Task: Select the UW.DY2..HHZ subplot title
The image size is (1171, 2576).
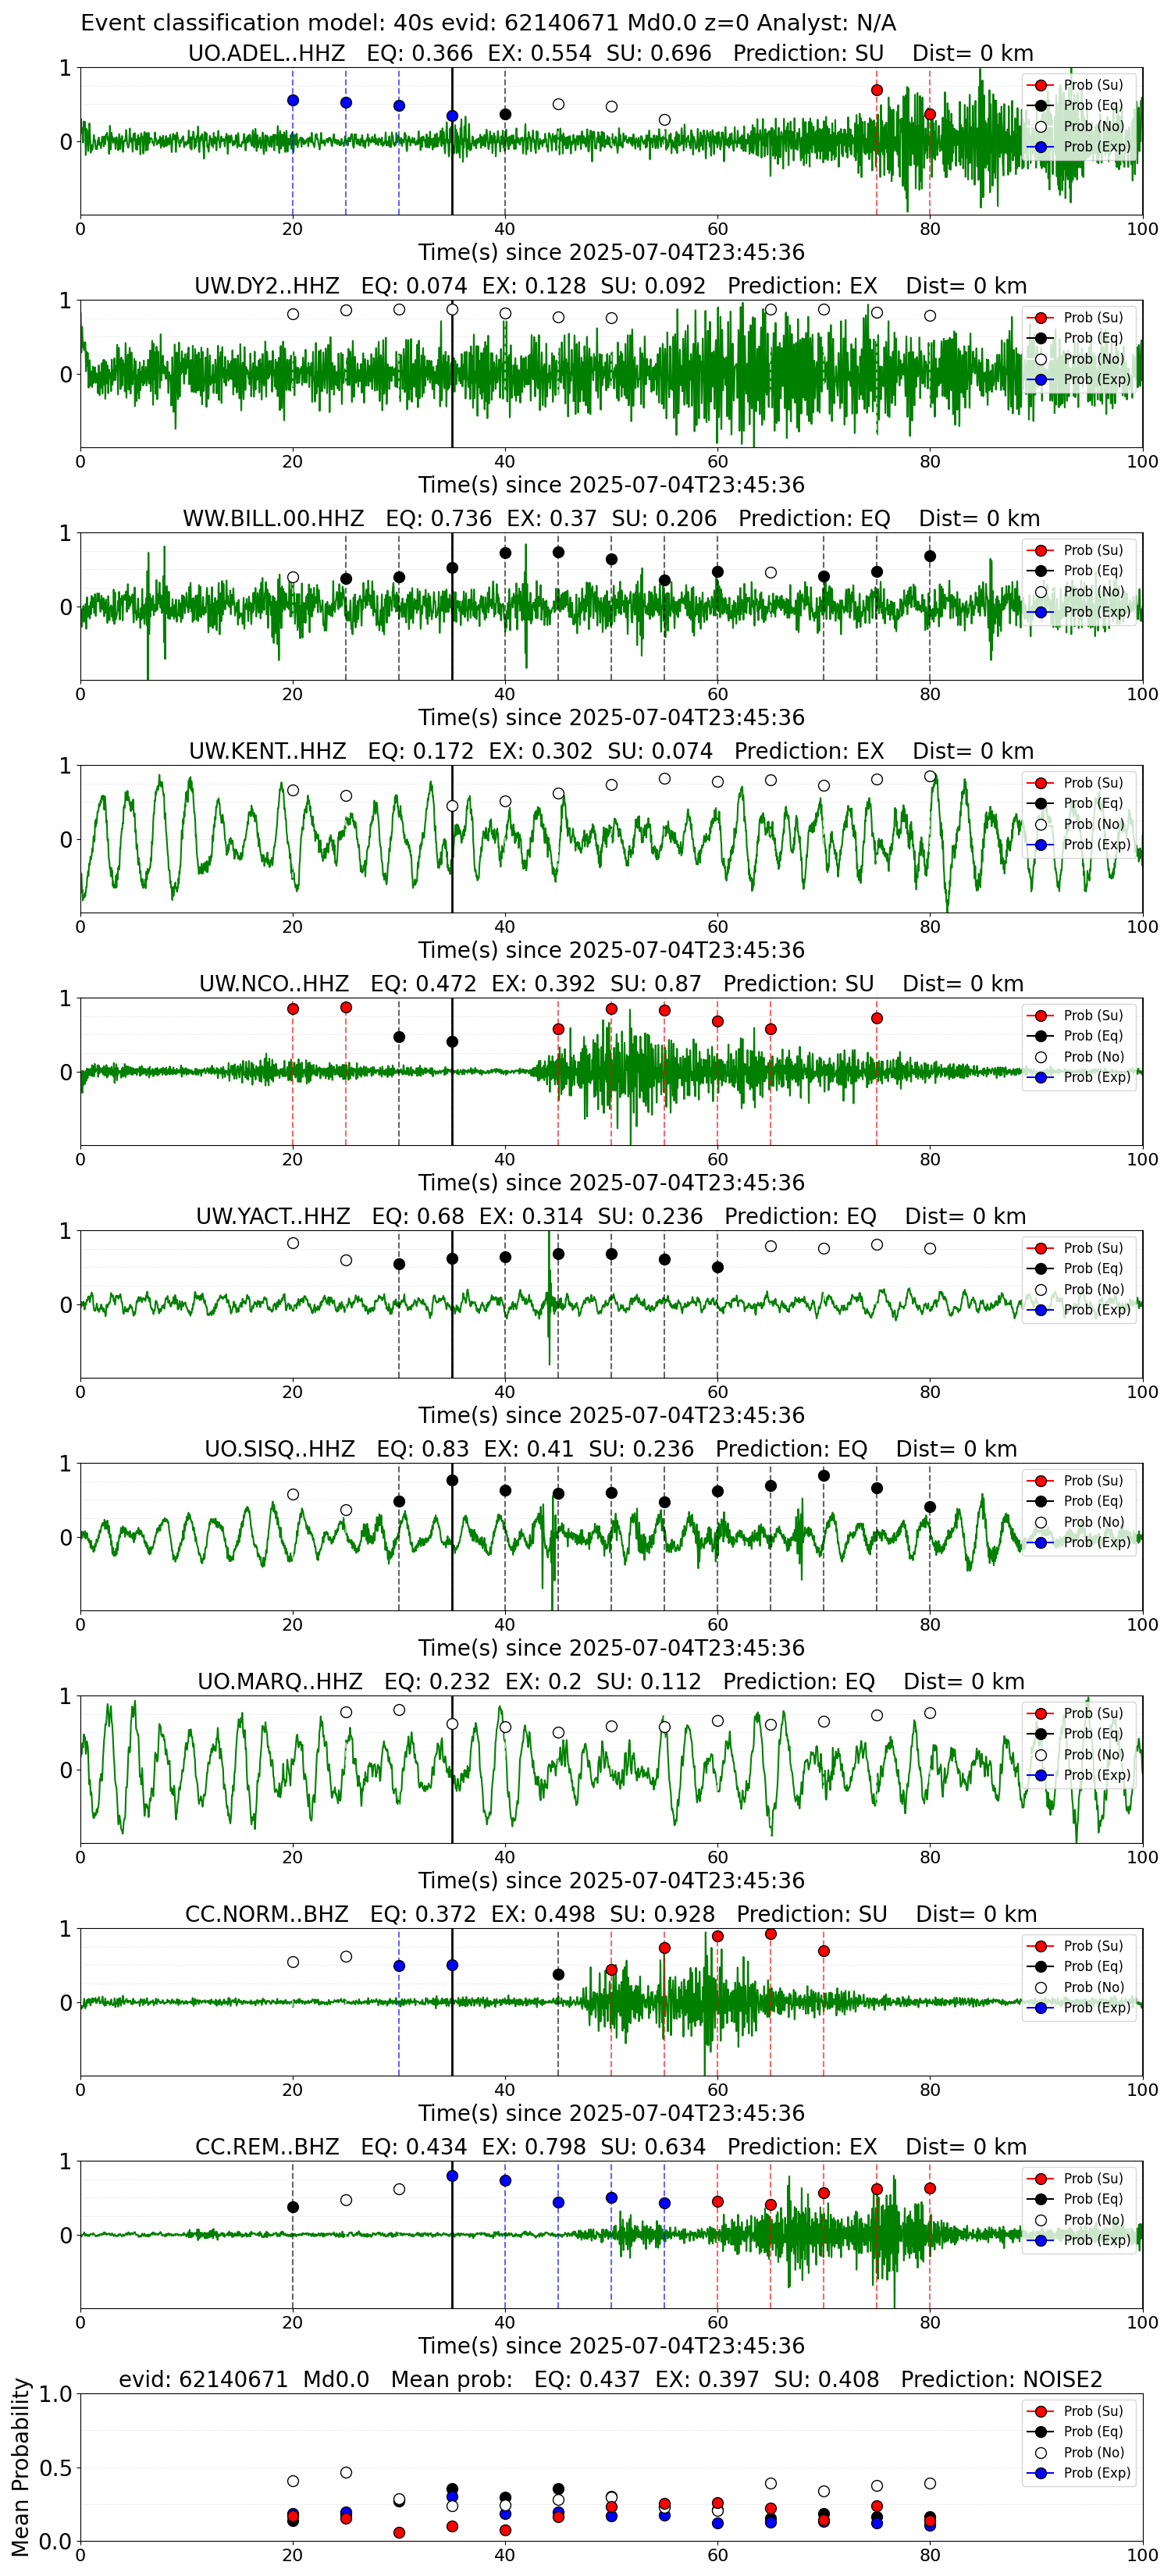Action: [x=610, y=286]
